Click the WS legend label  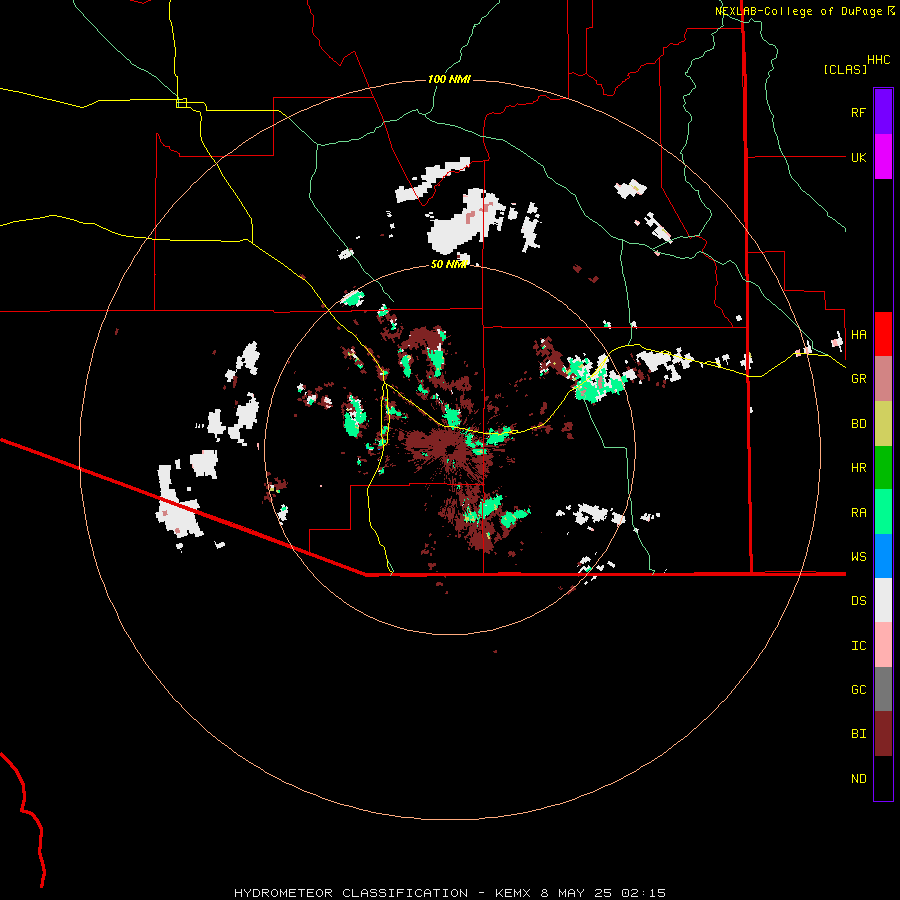tap(858, 557)
